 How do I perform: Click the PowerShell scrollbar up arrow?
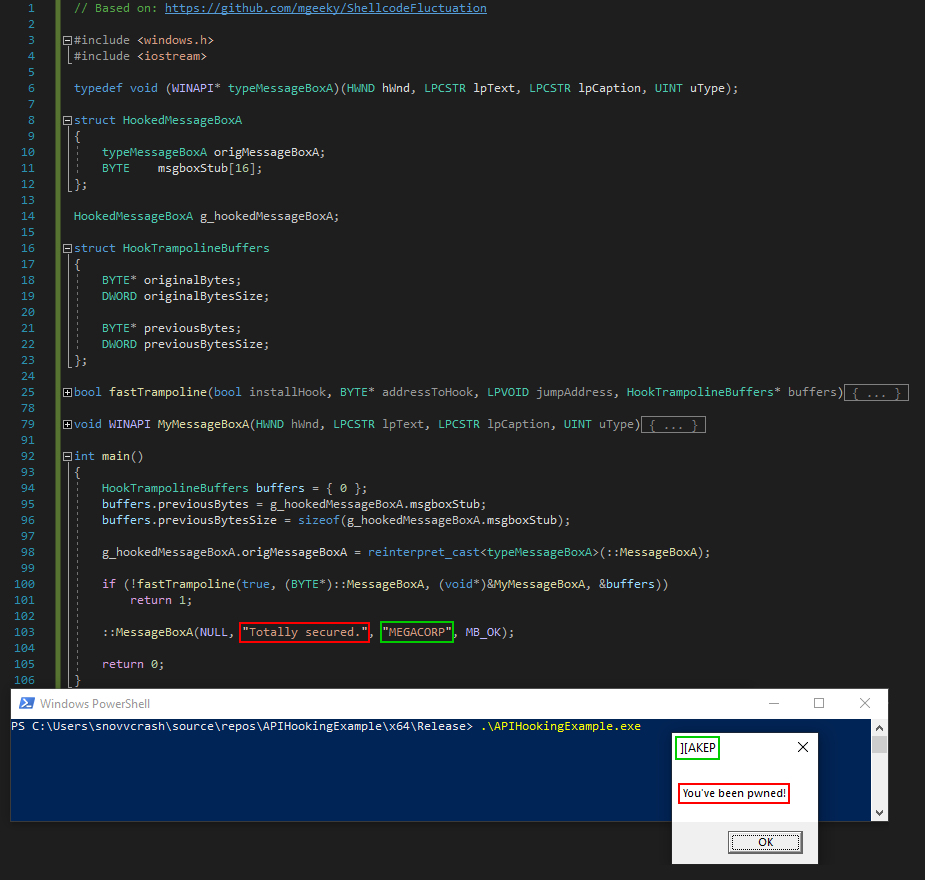click(x=879, y=728)
